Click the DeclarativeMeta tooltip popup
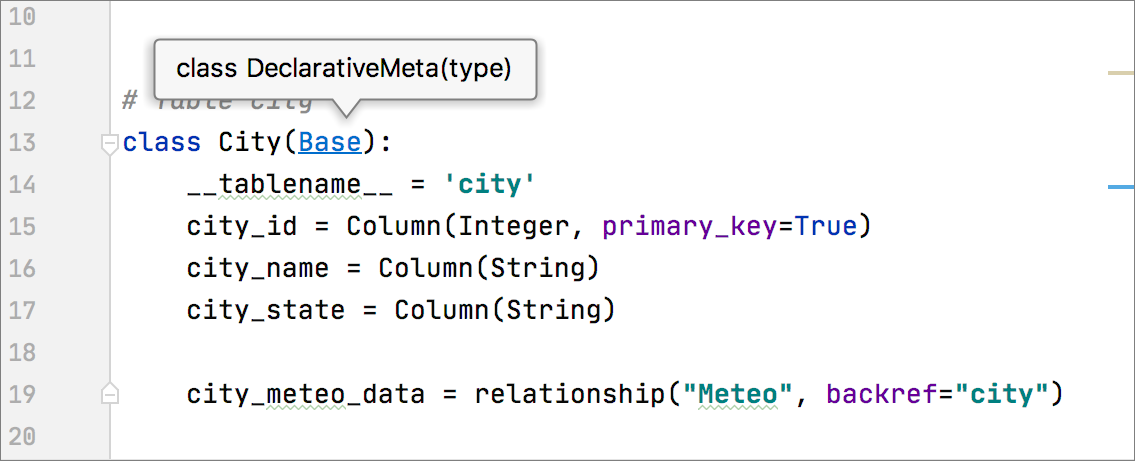This screenshot has width=1135, height=461. point(344,69)
